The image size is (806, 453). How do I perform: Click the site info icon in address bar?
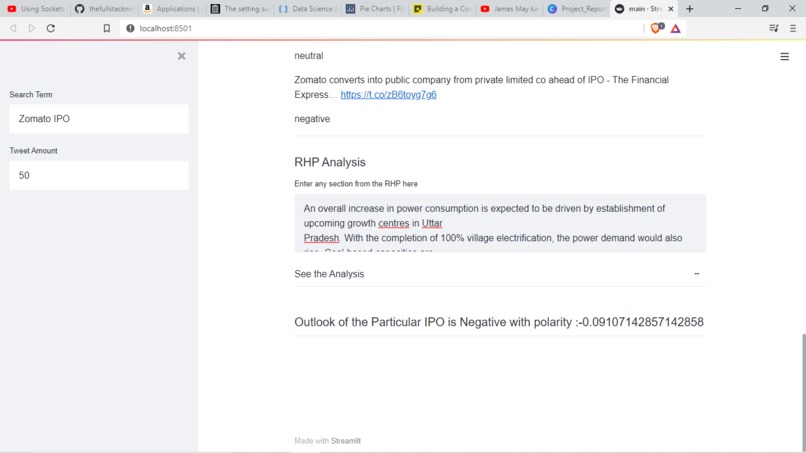point(130,28)
